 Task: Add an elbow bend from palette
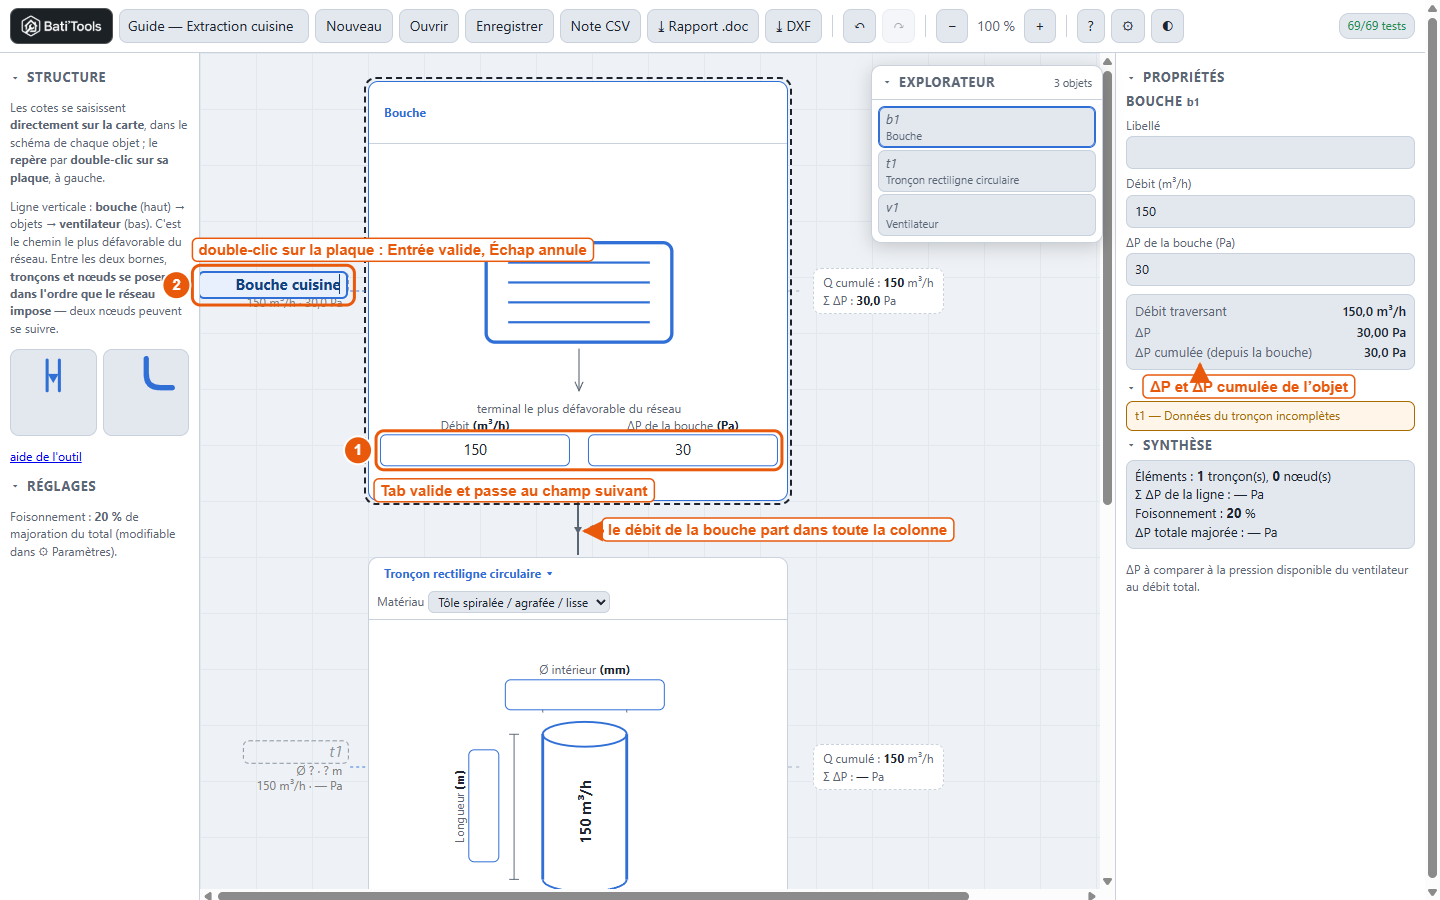(146, 392)
